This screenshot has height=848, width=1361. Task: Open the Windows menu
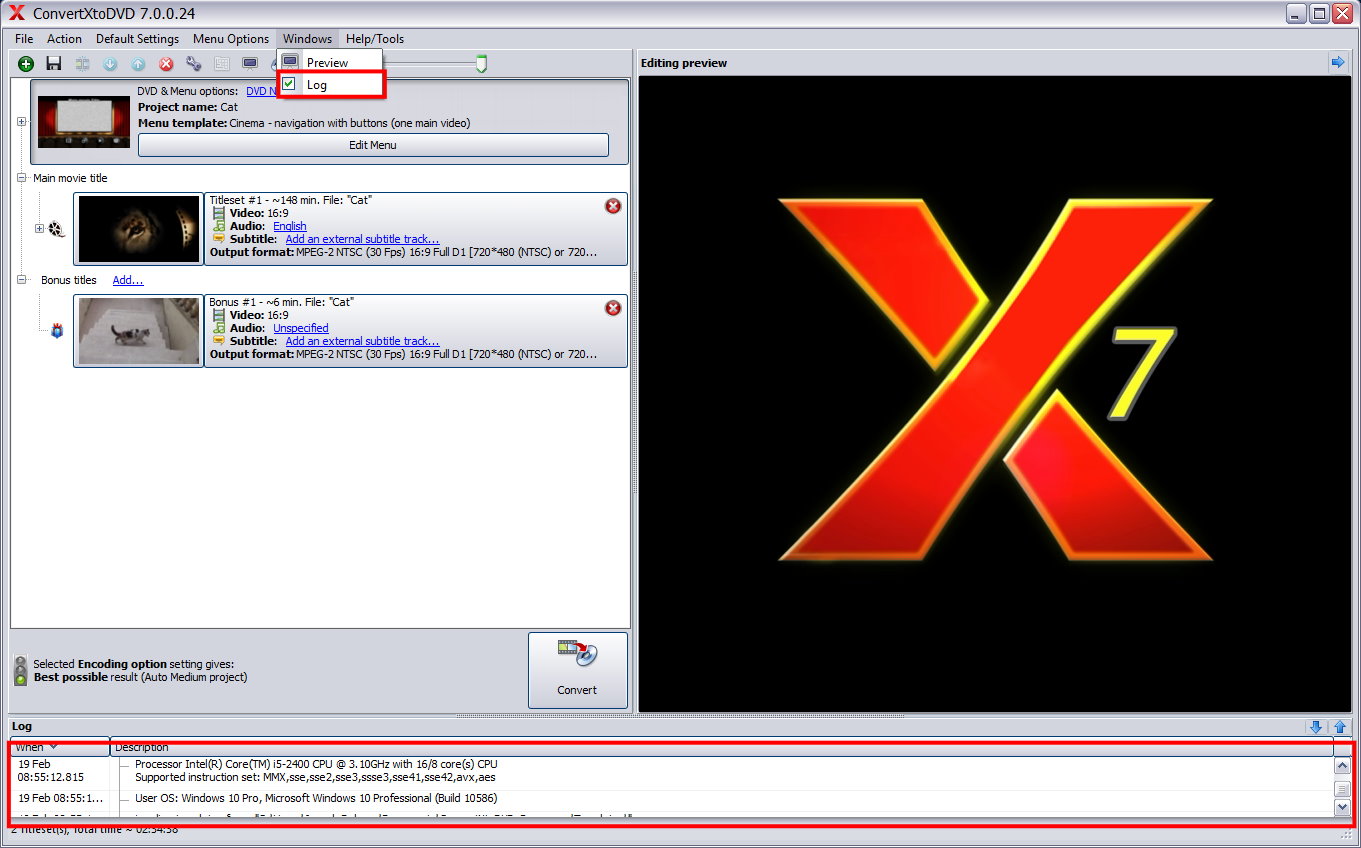click(x=307, y=39)
